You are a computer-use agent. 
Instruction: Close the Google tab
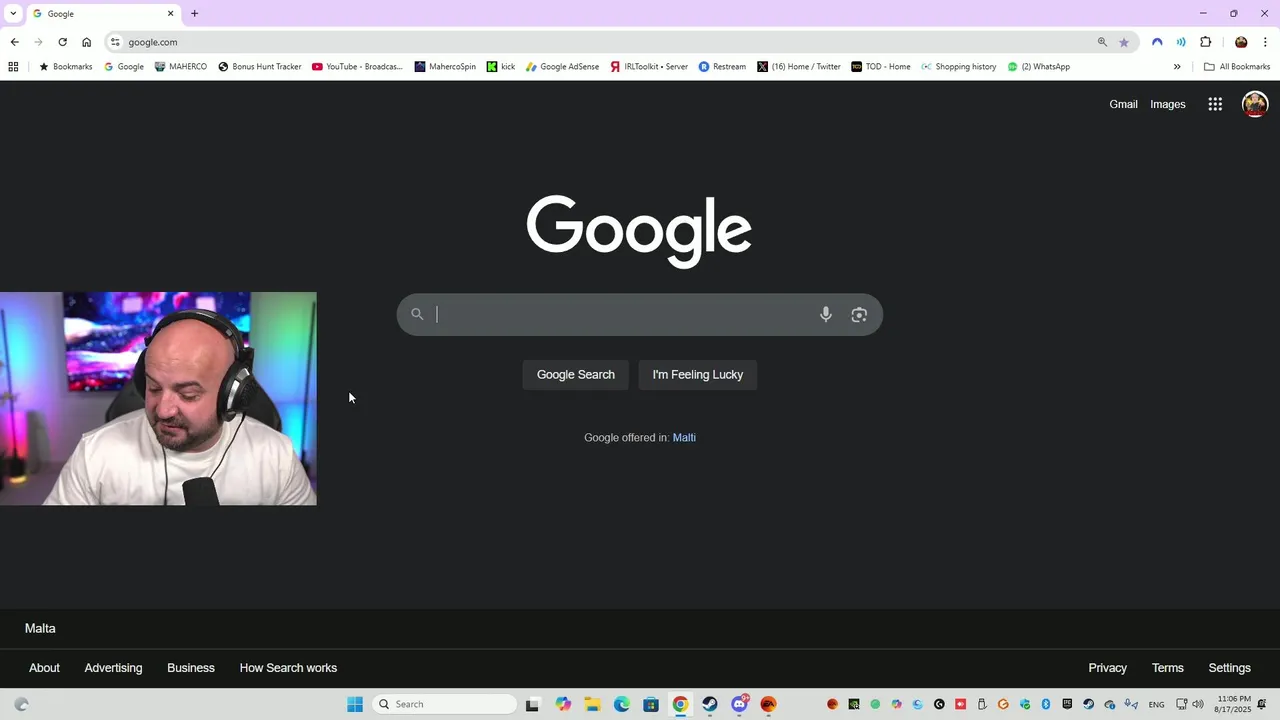[x=170, y=14]
